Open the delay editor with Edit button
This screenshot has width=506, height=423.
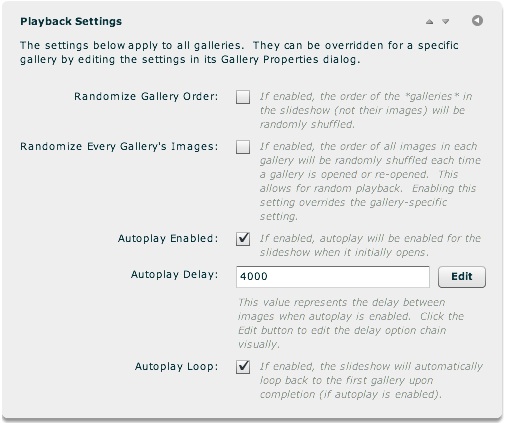click(x=462, y=277)
